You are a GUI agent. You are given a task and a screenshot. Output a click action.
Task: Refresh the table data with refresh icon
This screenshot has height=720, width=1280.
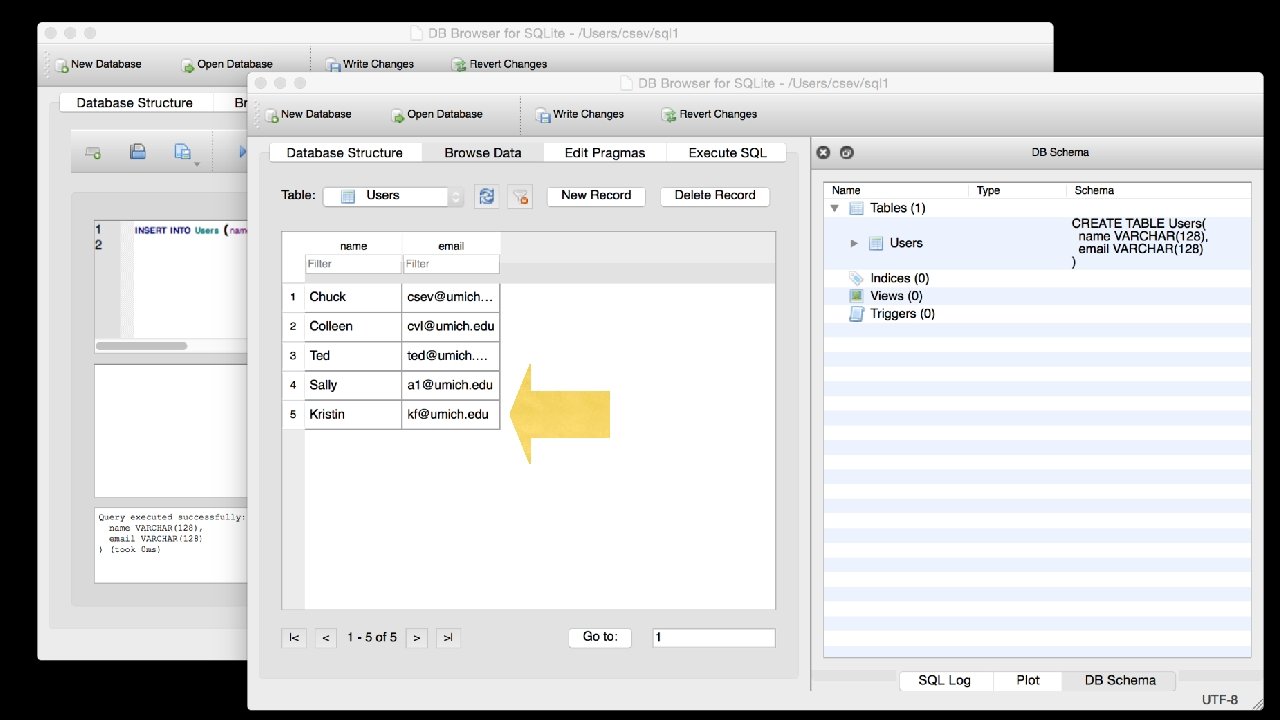pos(487,196)
